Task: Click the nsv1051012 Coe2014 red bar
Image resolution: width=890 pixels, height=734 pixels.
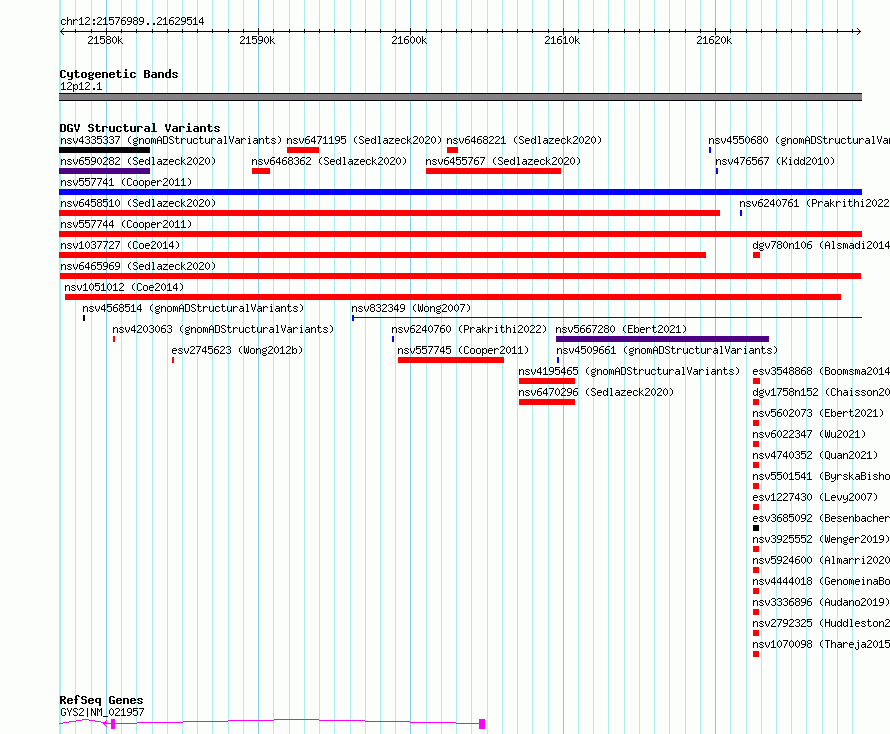Action: pyautogui.click(x=453, y=297)
